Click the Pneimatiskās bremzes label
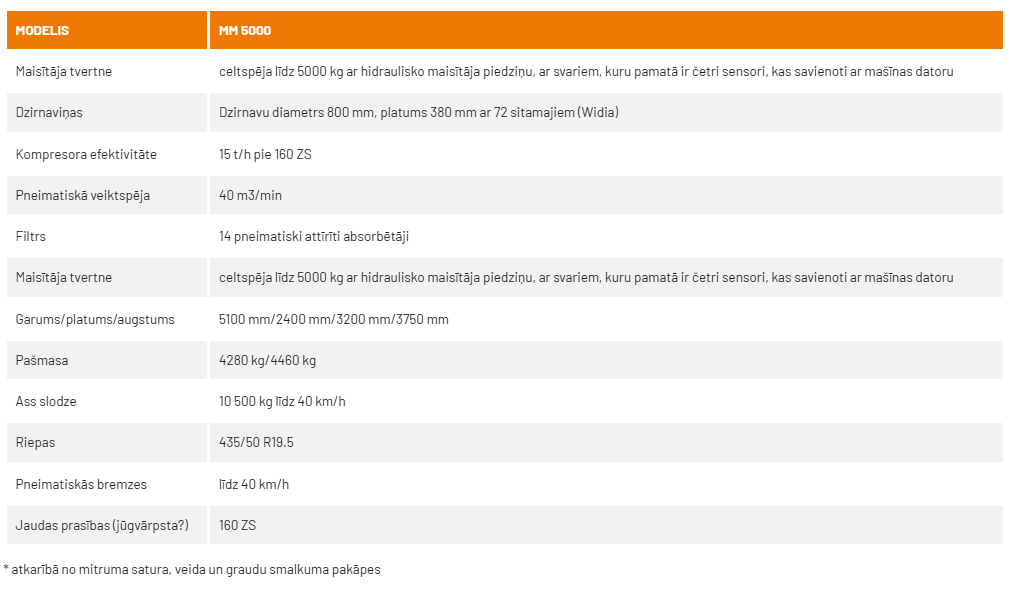 coord(81,484)
